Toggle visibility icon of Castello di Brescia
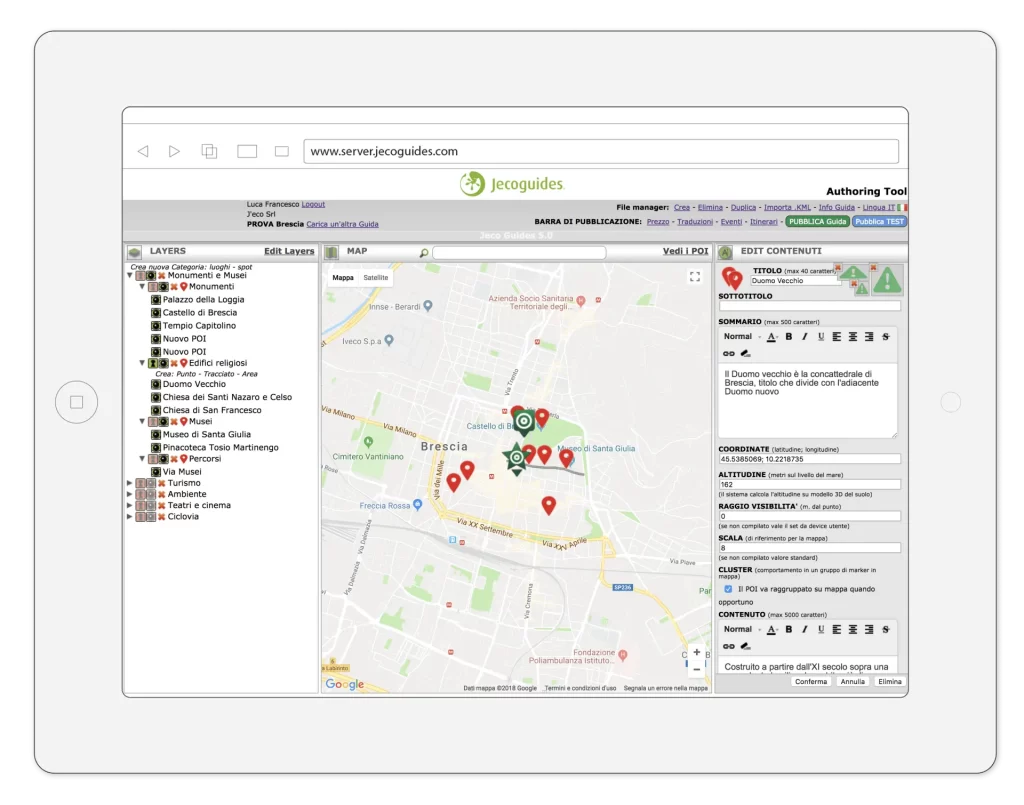Image resolution: width=1024 pixels, height=805 pixels. pyautogui.click(x=156, y=313)
